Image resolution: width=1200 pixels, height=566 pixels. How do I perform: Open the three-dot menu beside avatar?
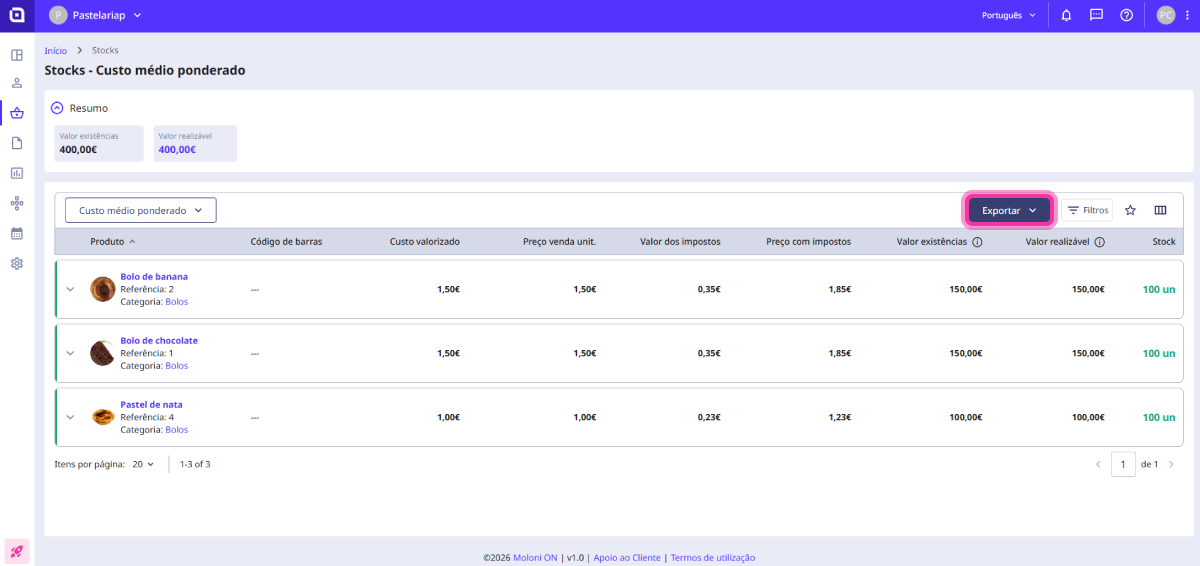[1185, 15]
